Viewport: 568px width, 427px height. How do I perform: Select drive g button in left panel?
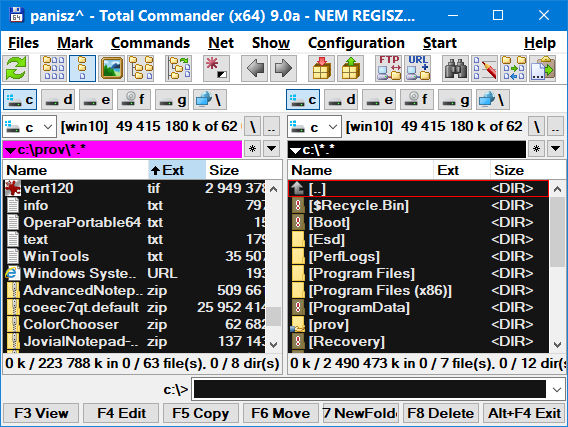point(172,100)
